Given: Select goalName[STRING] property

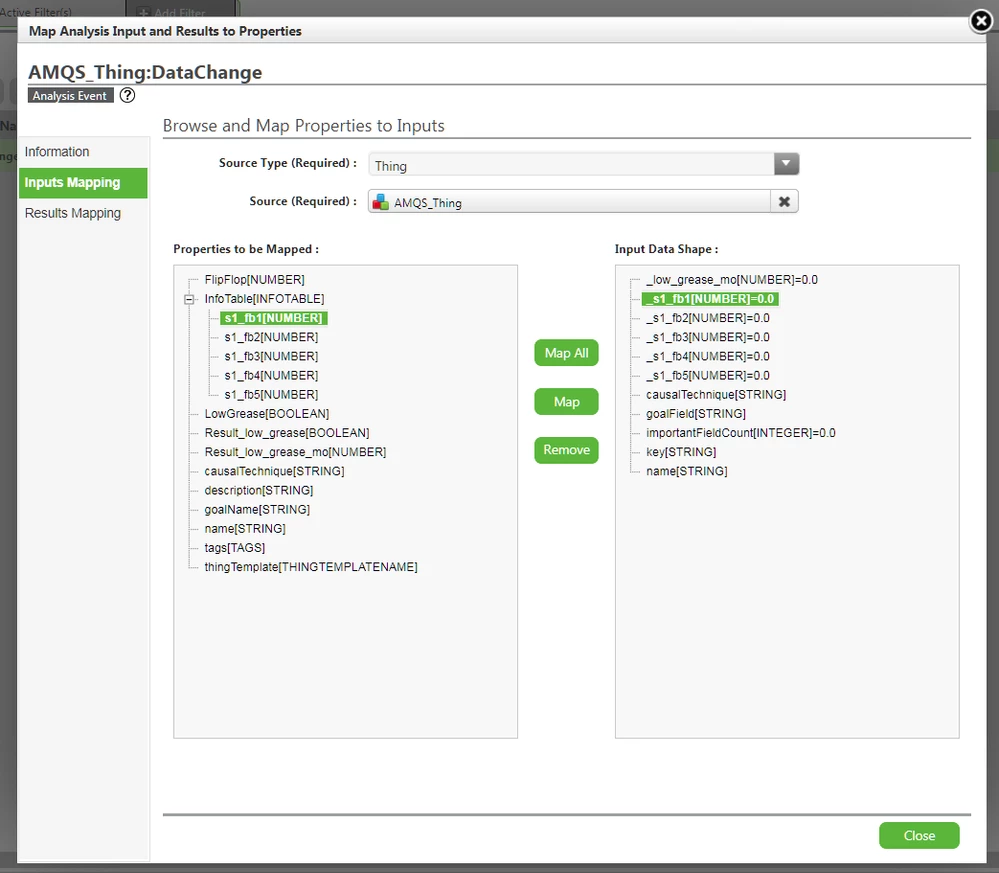Looking at the screenshot, I should [x=257, y=509].
